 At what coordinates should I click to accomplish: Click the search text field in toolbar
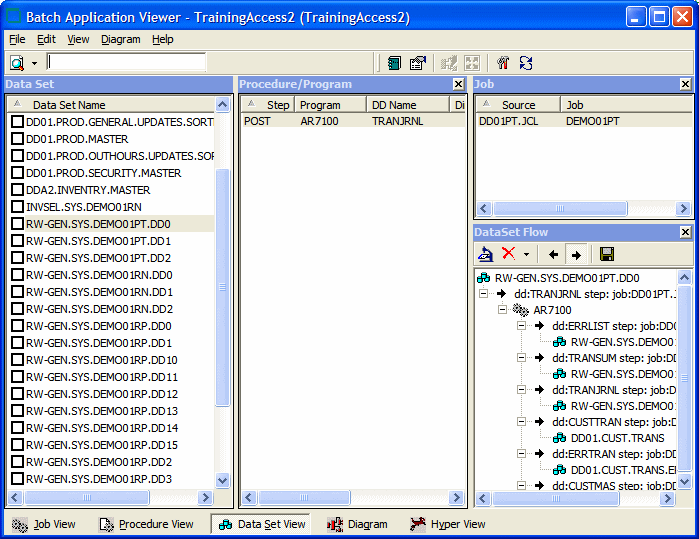[126, 62]
